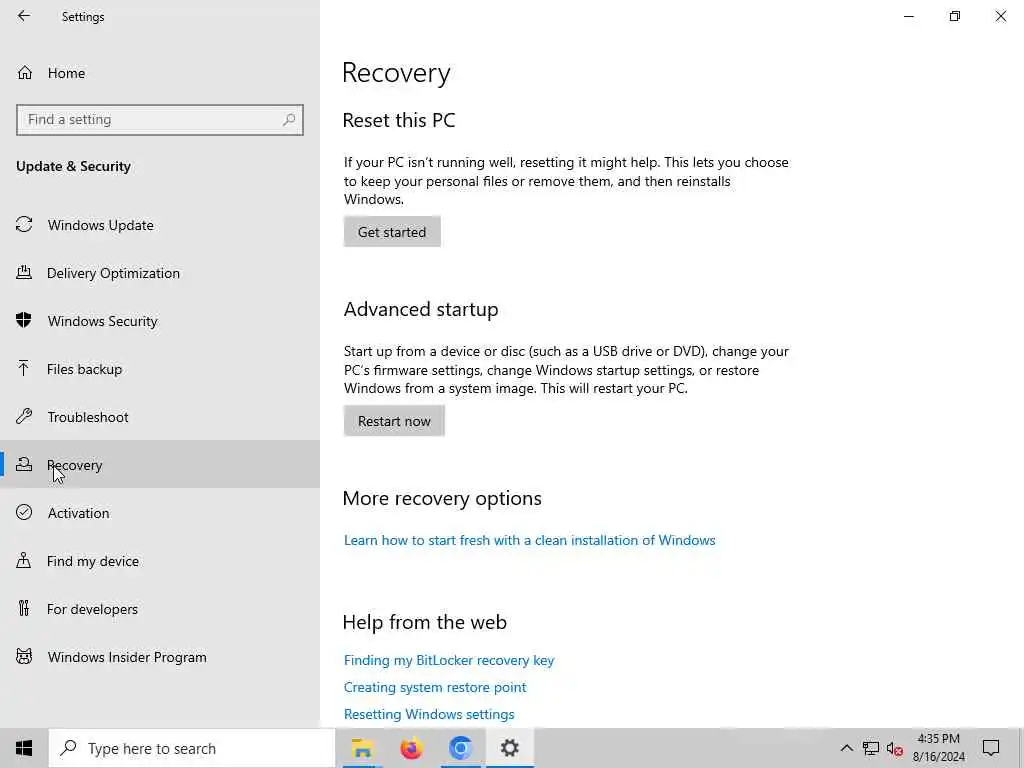Open File Explorer from the taskbar
Viewport: 1024px width, 768px height.
click(362, 748)
